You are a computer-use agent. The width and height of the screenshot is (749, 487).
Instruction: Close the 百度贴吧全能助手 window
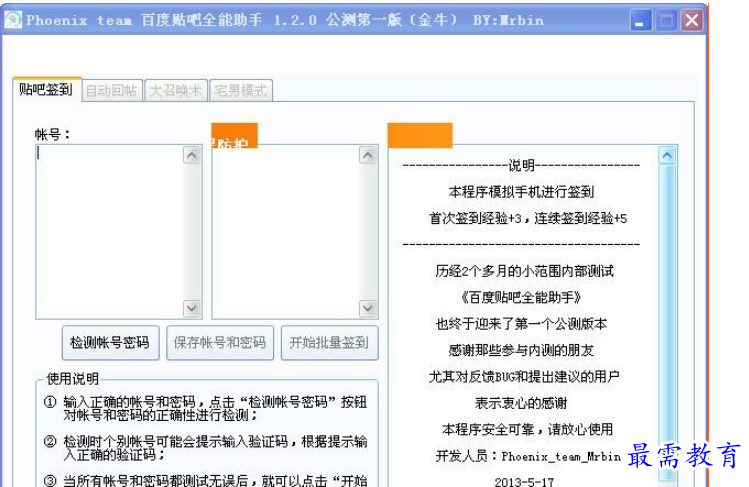pyautogui.click(x=692, y=21)
